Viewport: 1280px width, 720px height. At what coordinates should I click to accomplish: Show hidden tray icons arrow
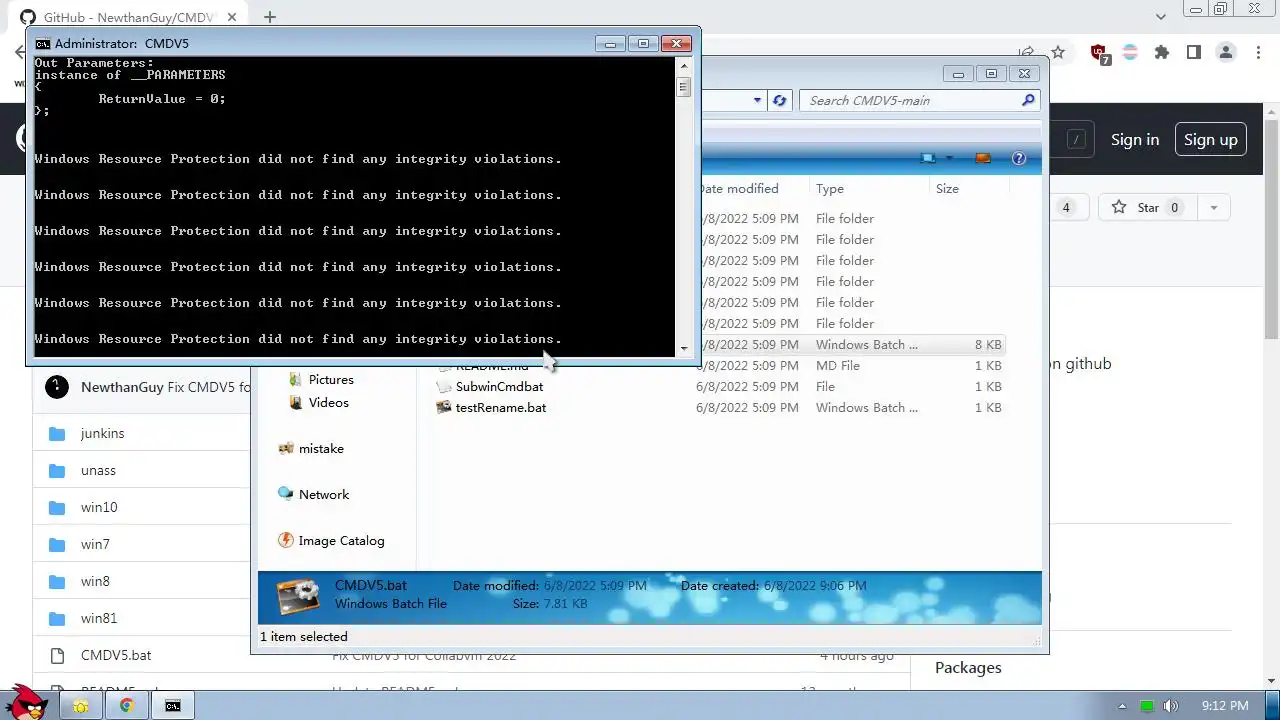coord(1123,706)
